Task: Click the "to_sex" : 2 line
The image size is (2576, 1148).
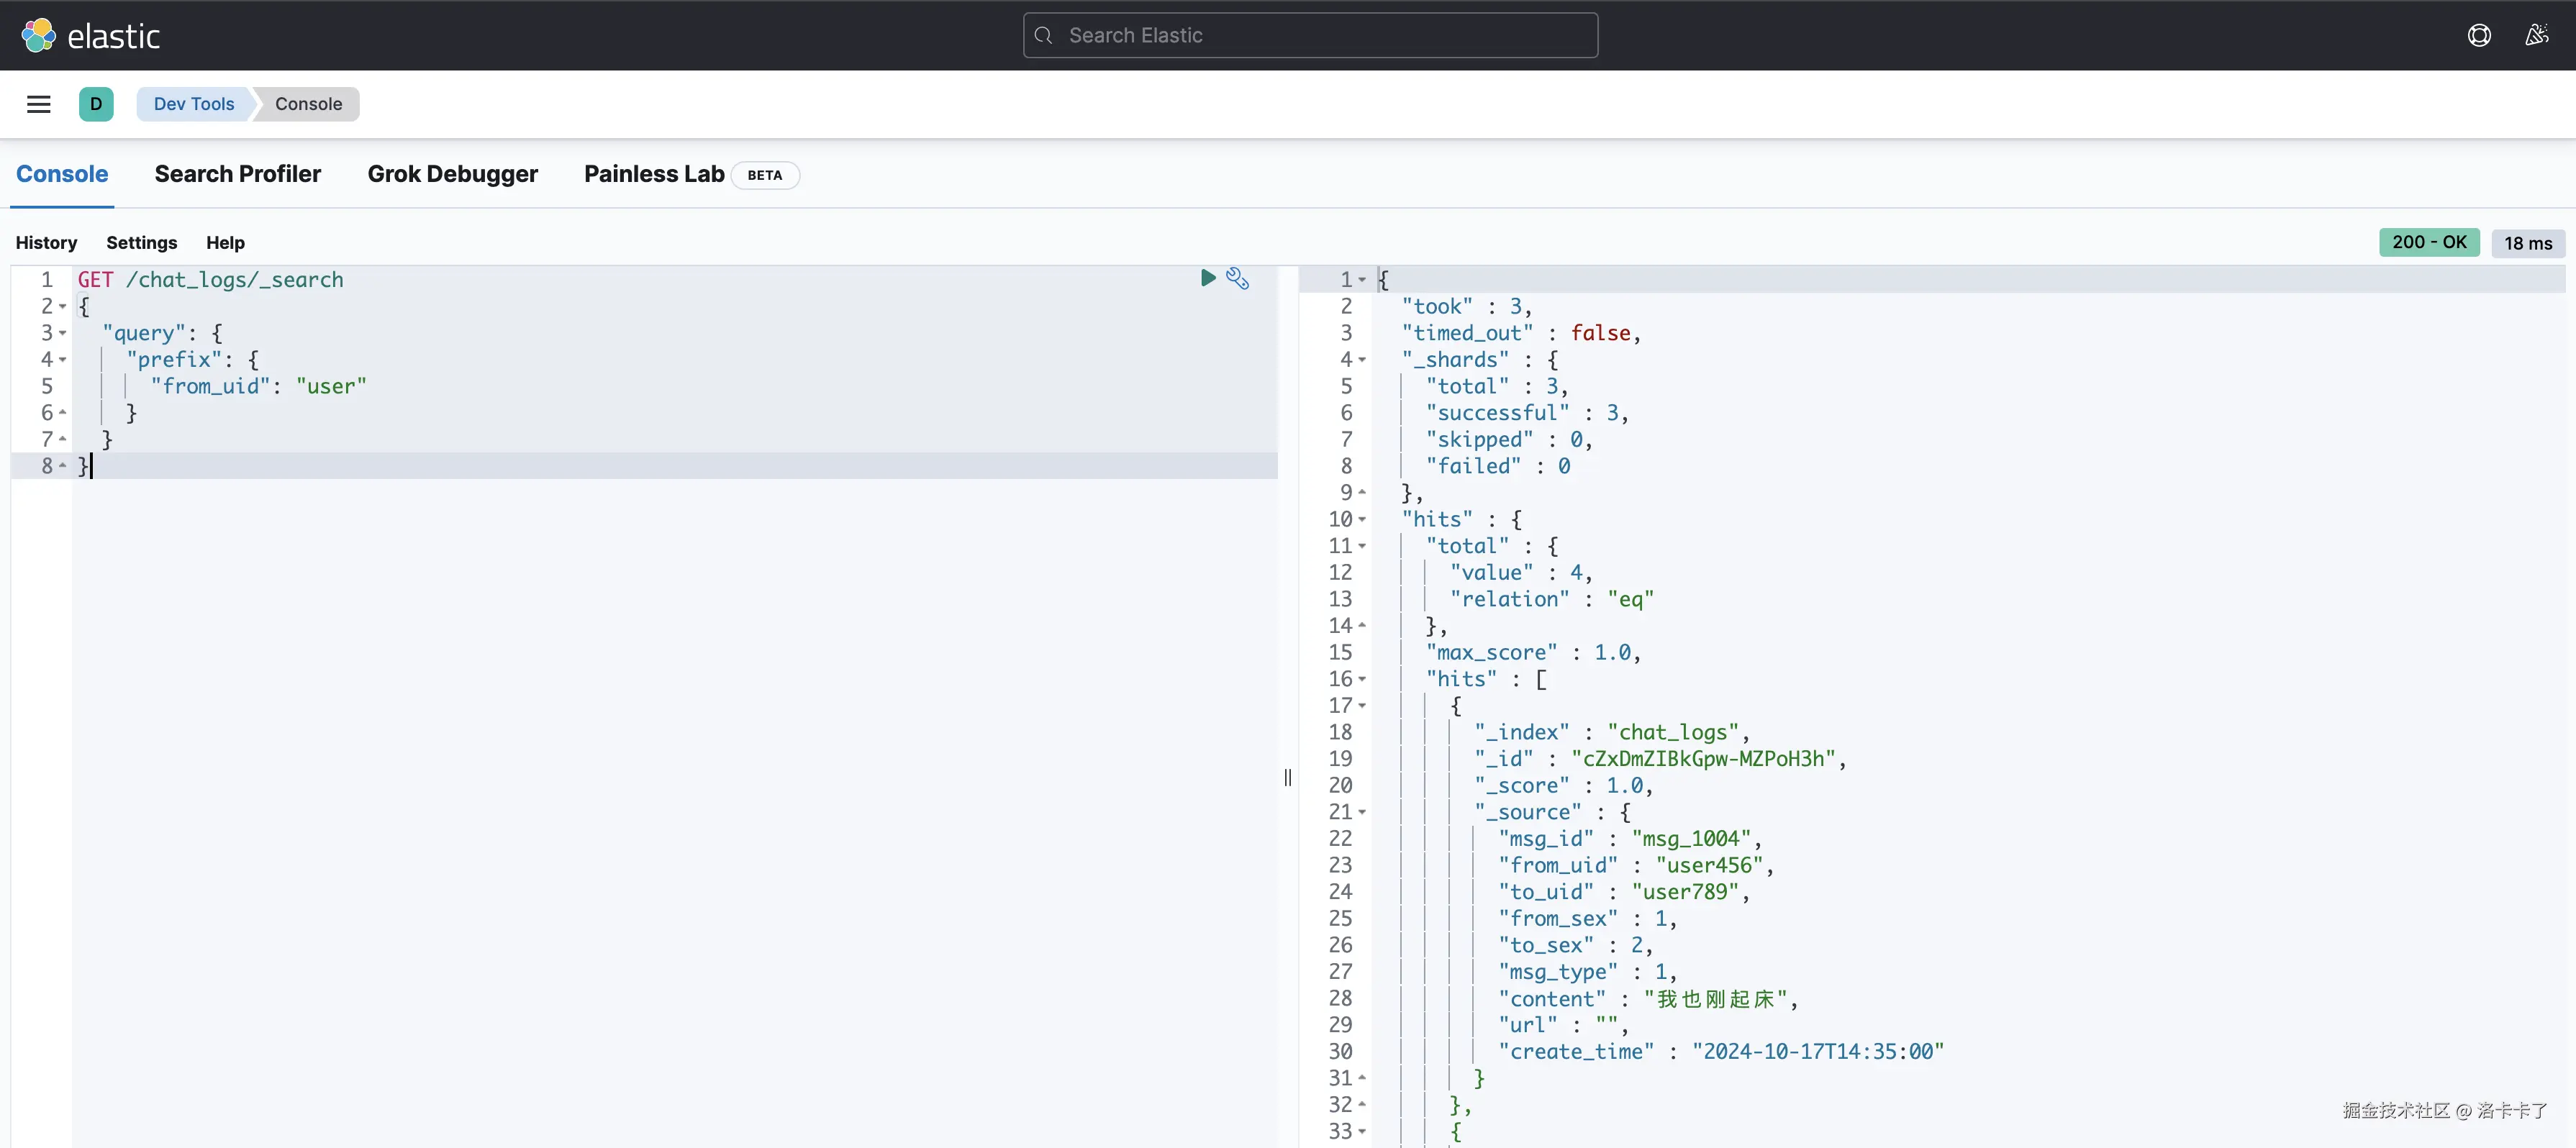Action: pyautogui.click(x=1576, y=945)
